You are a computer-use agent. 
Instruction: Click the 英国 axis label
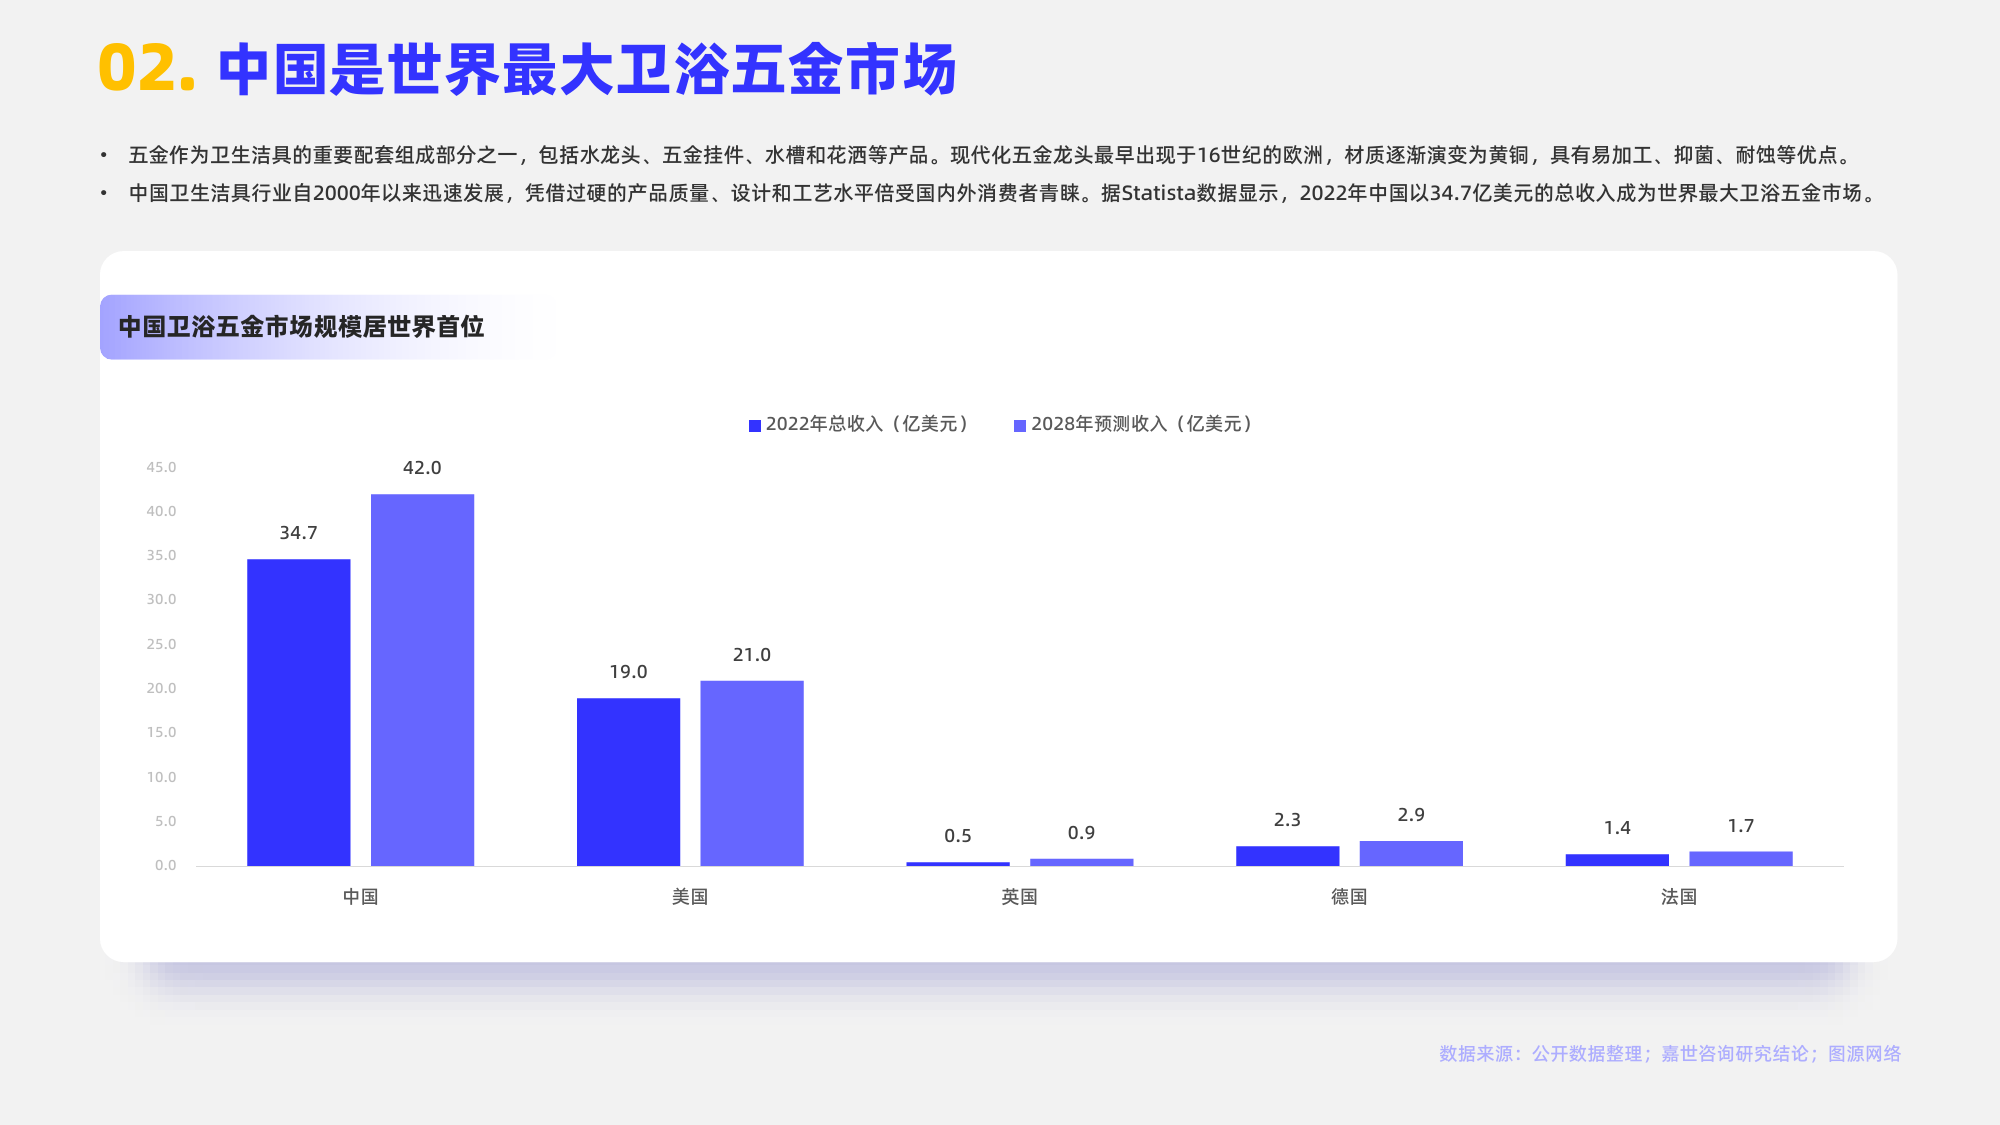(x=1019, y=897)
